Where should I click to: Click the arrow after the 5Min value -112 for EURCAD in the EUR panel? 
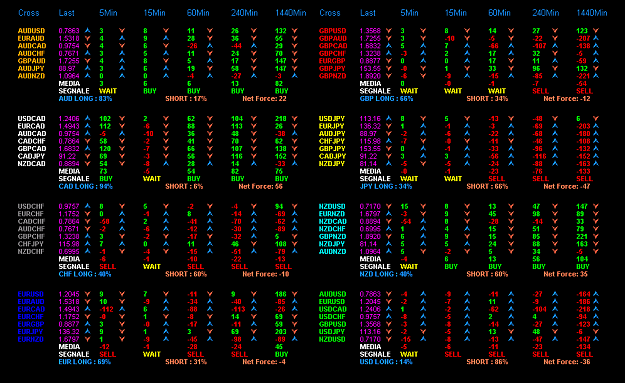click(122, 309)
